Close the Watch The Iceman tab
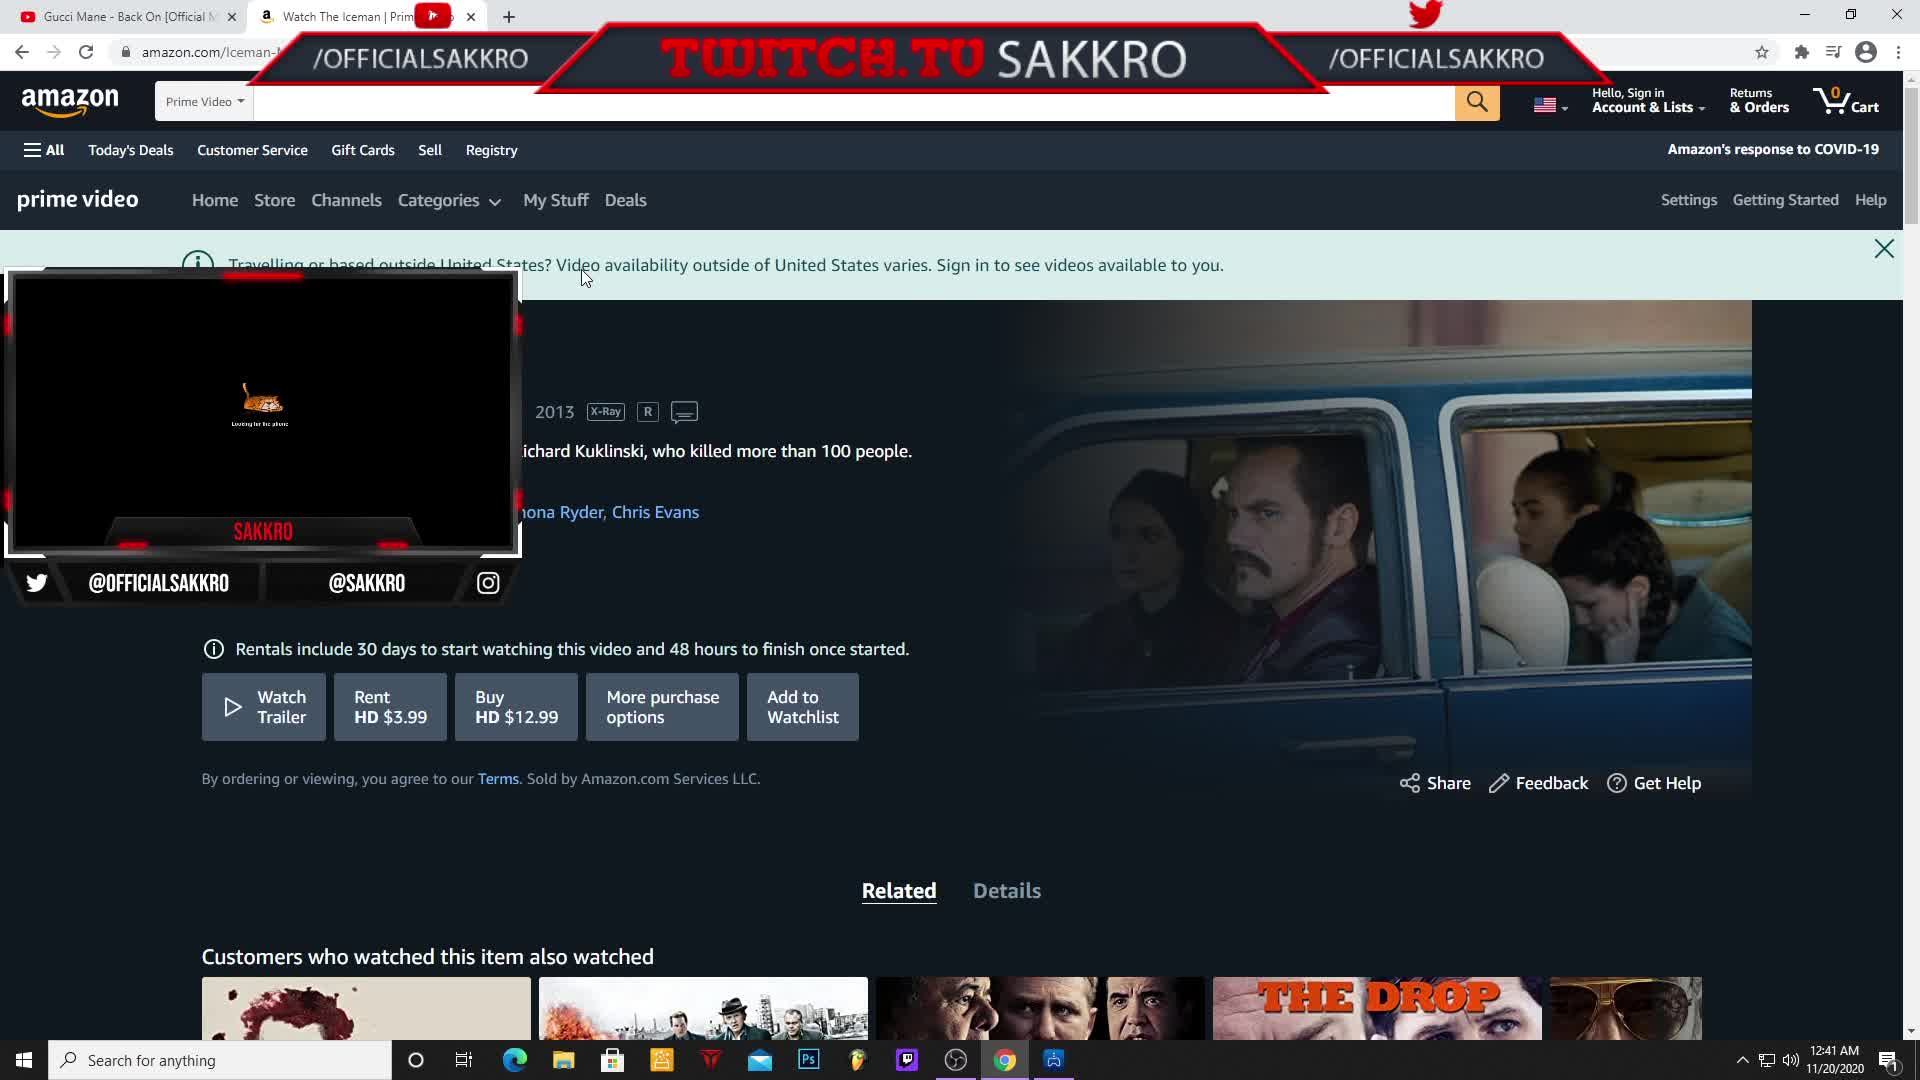This screenshot has width=1920, height=1080. click(x=471, y=17)
